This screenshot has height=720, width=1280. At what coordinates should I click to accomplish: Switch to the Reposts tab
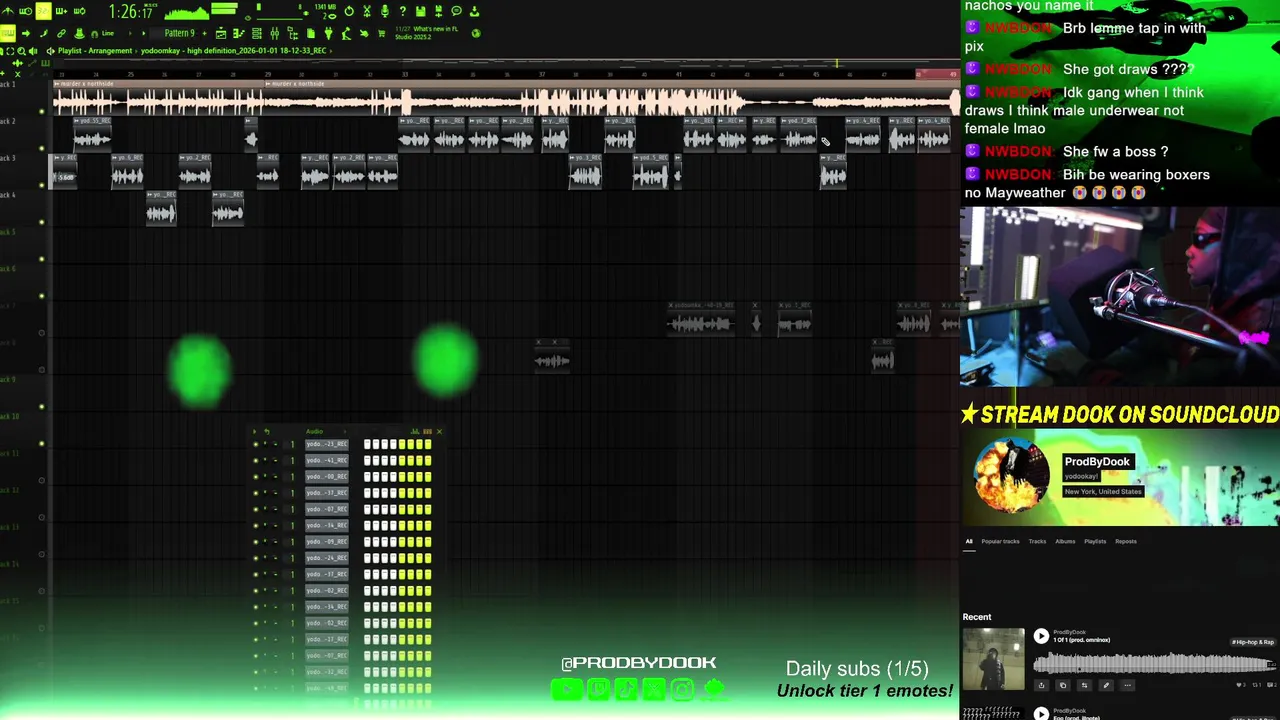pos(1126,541)
